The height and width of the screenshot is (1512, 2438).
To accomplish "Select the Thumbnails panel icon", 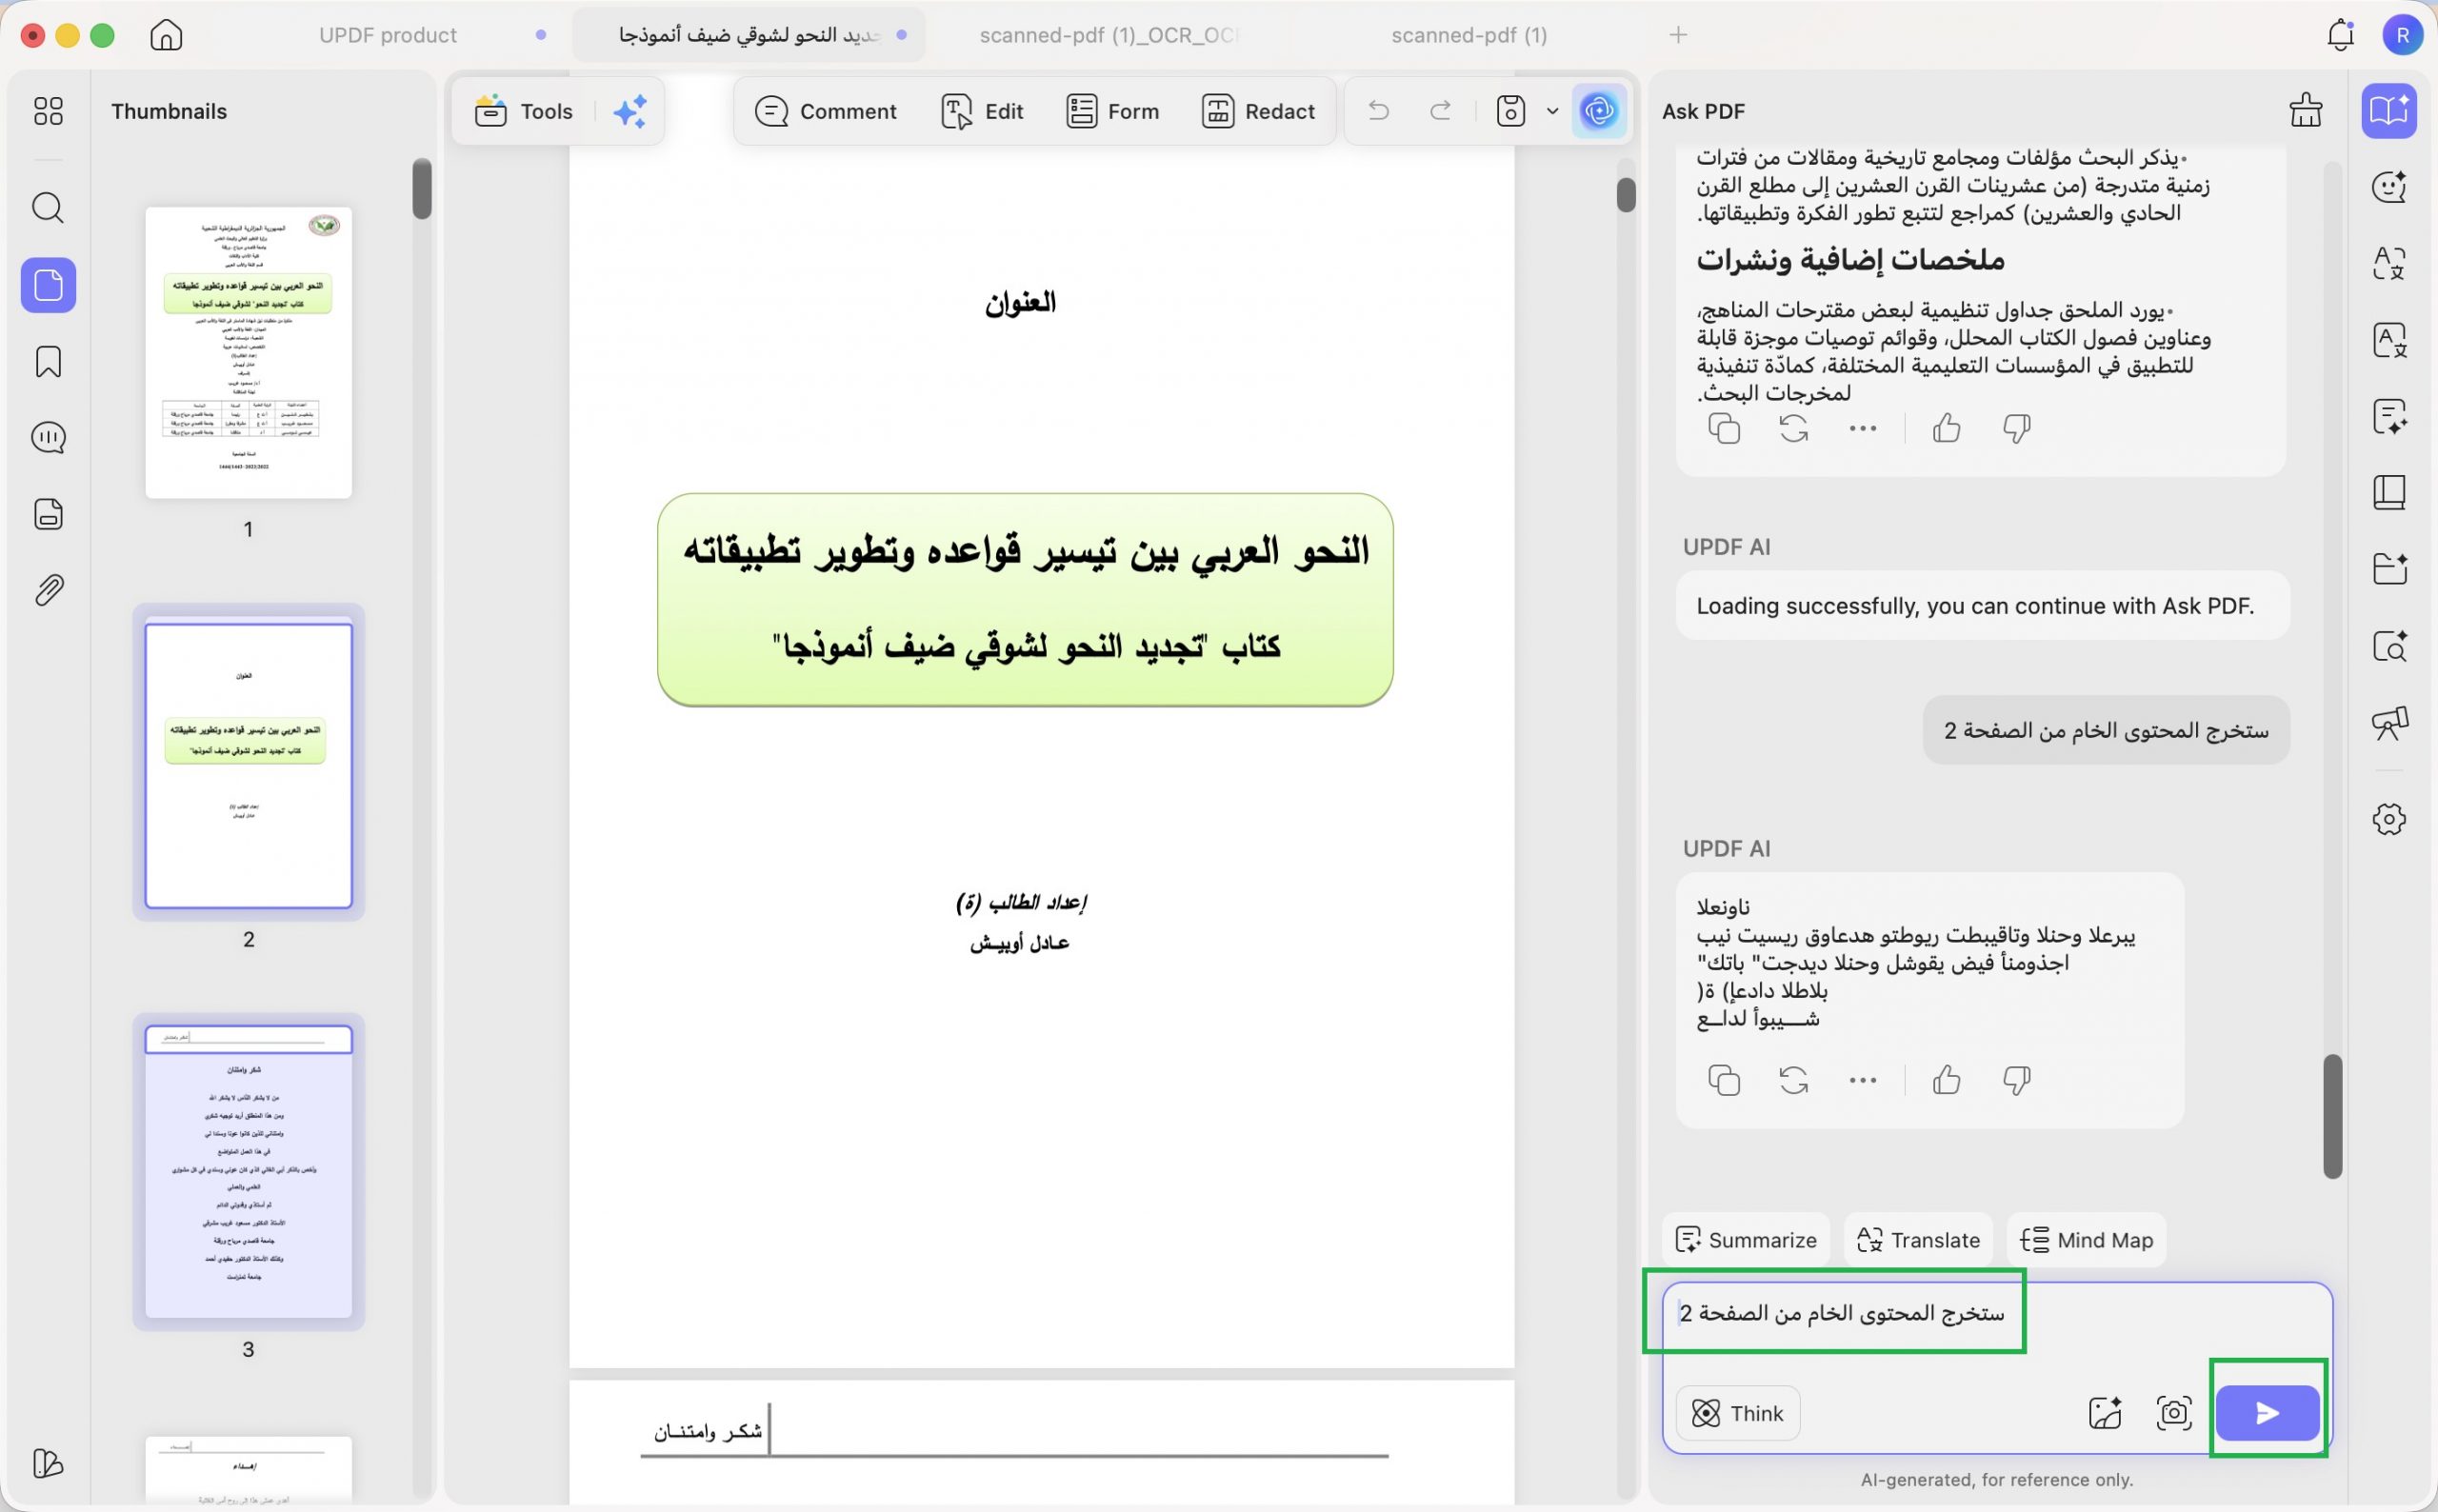I will 48,285.
